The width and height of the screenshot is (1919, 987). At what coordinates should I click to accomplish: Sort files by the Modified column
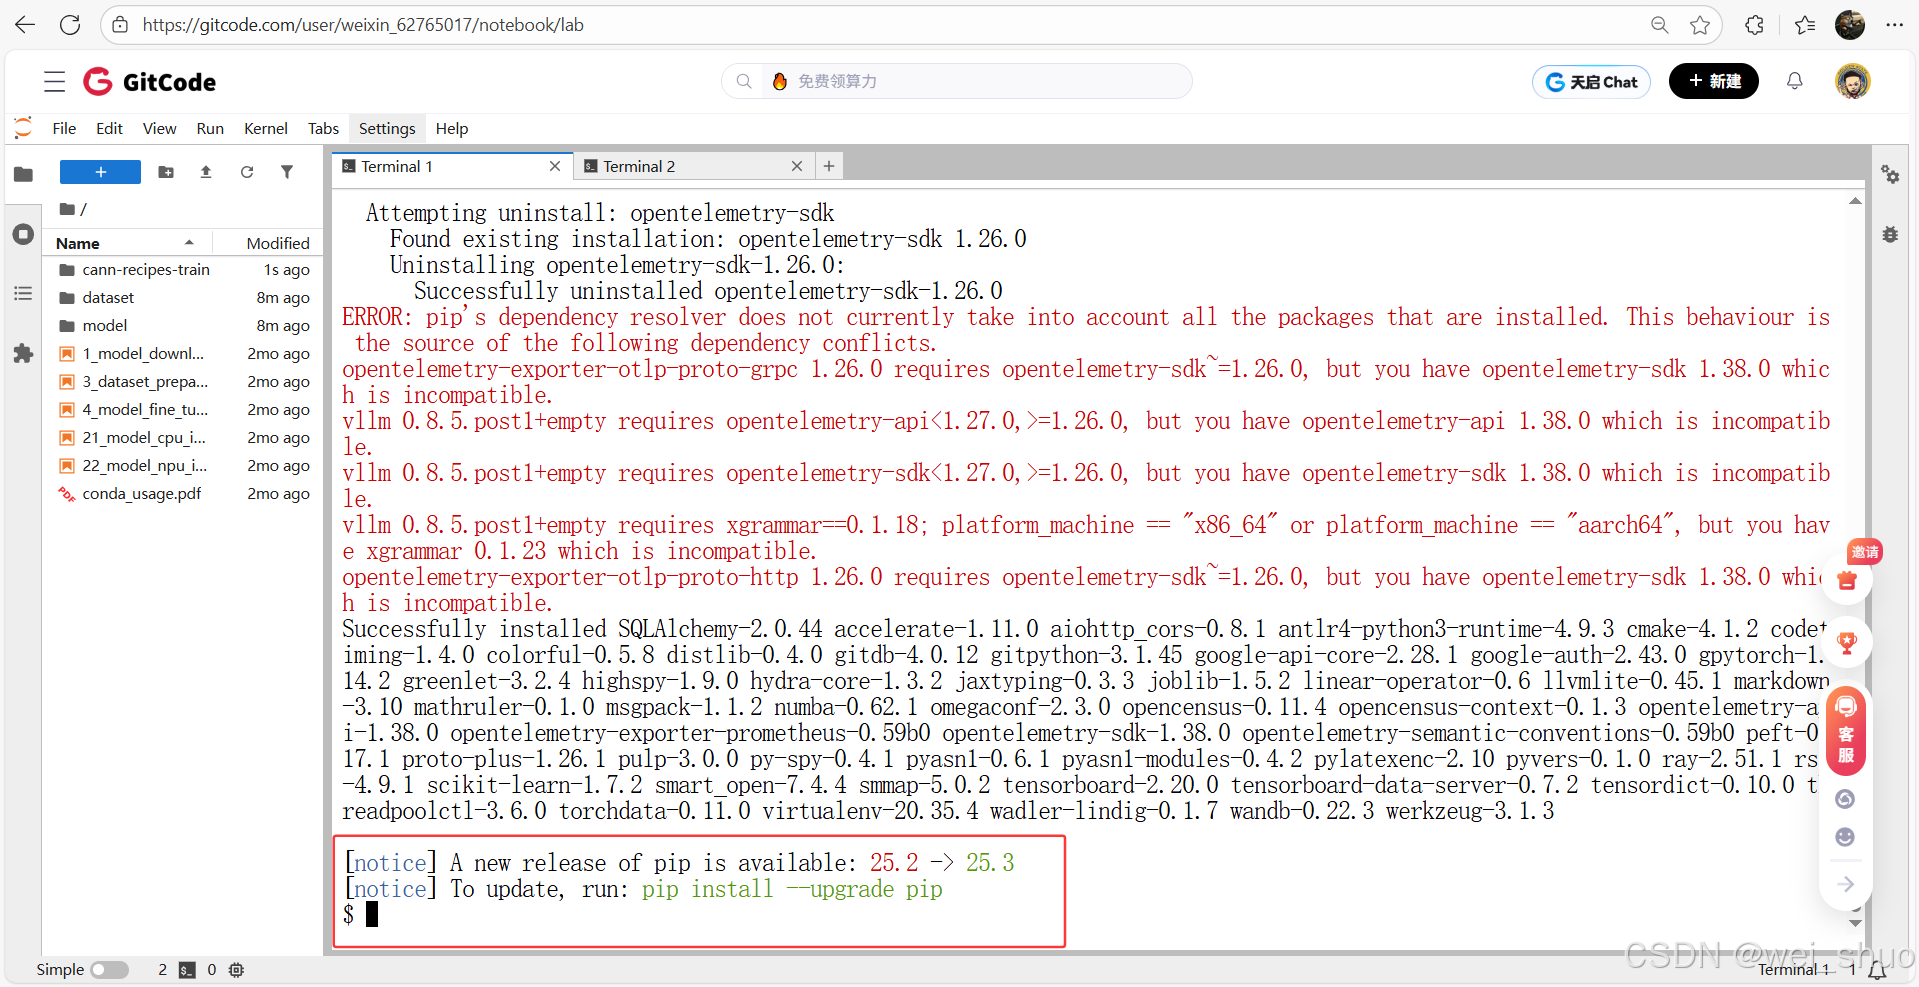(x=268, y=243)
